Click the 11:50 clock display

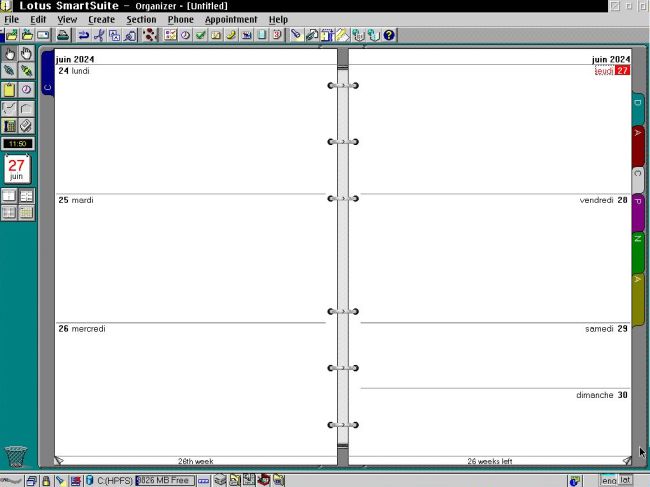[17, 144]
